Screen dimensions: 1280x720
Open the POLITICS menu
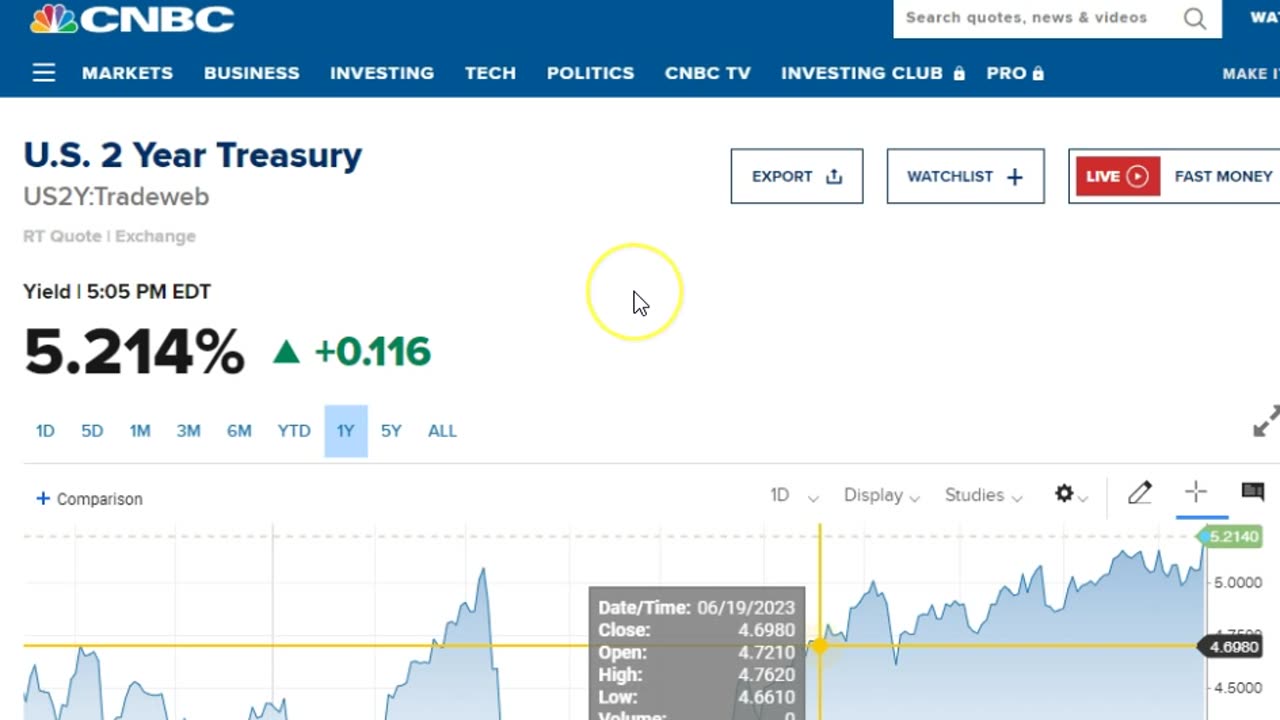(x=590, y=73)
